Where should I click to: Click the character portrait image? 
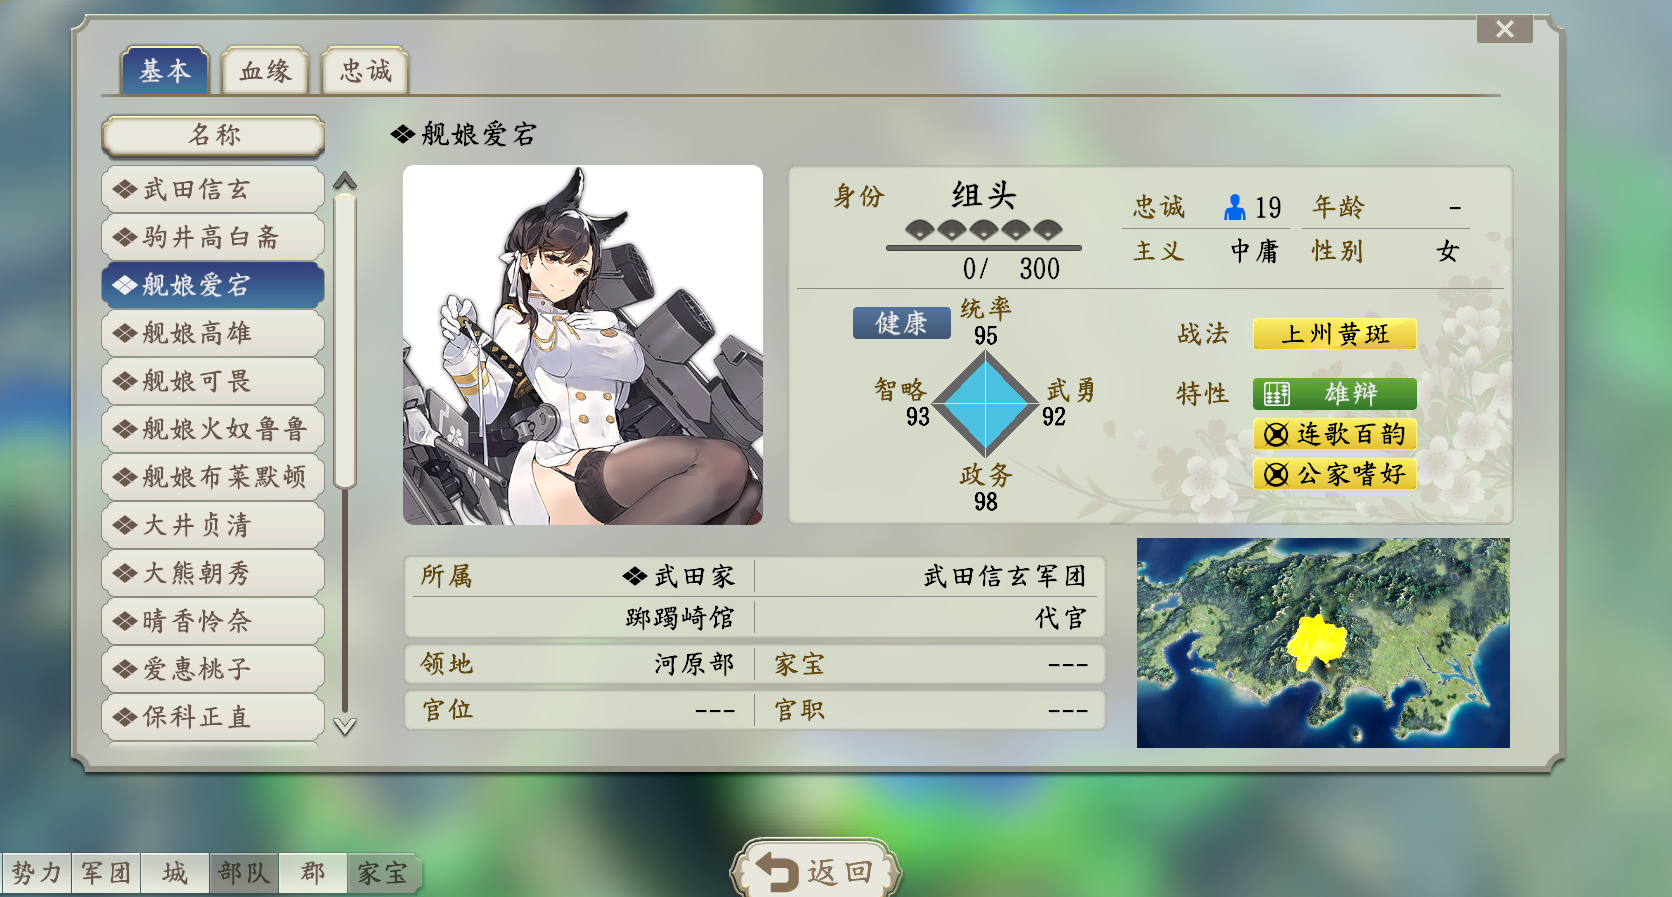coord(583,345)
